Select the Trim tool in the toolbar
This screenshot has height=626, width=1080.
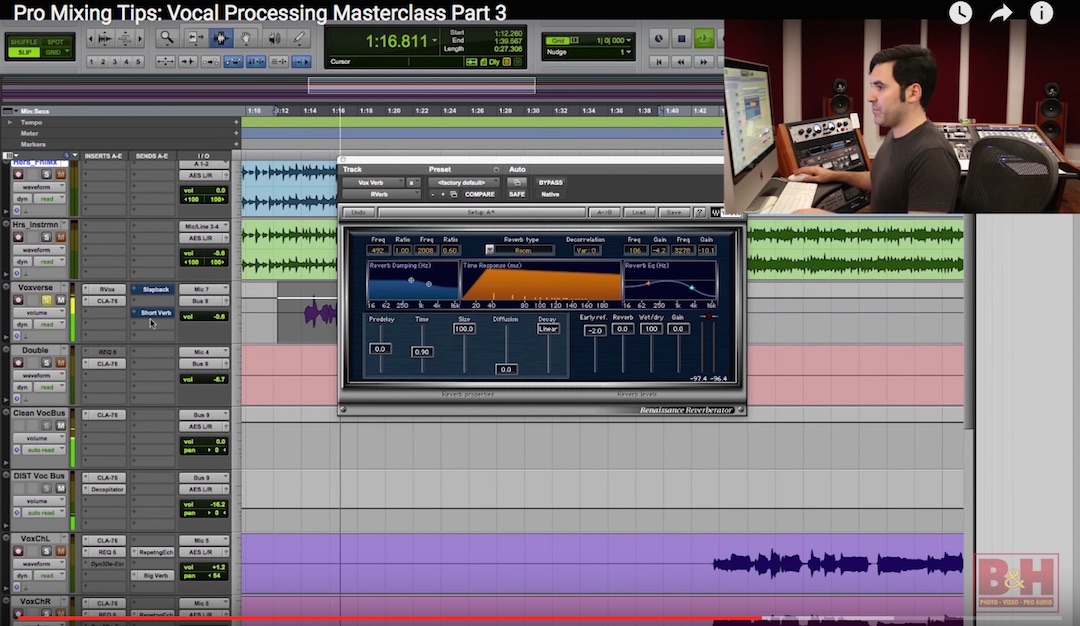coord(195,37)
